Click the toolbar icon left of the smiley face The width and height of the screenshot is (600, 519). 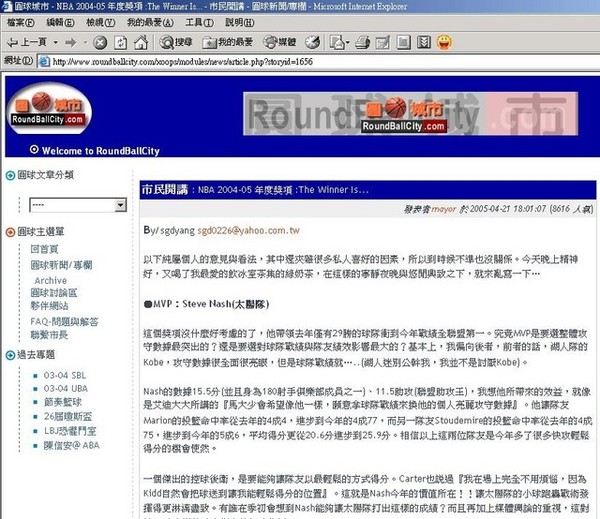coord(424,42)
